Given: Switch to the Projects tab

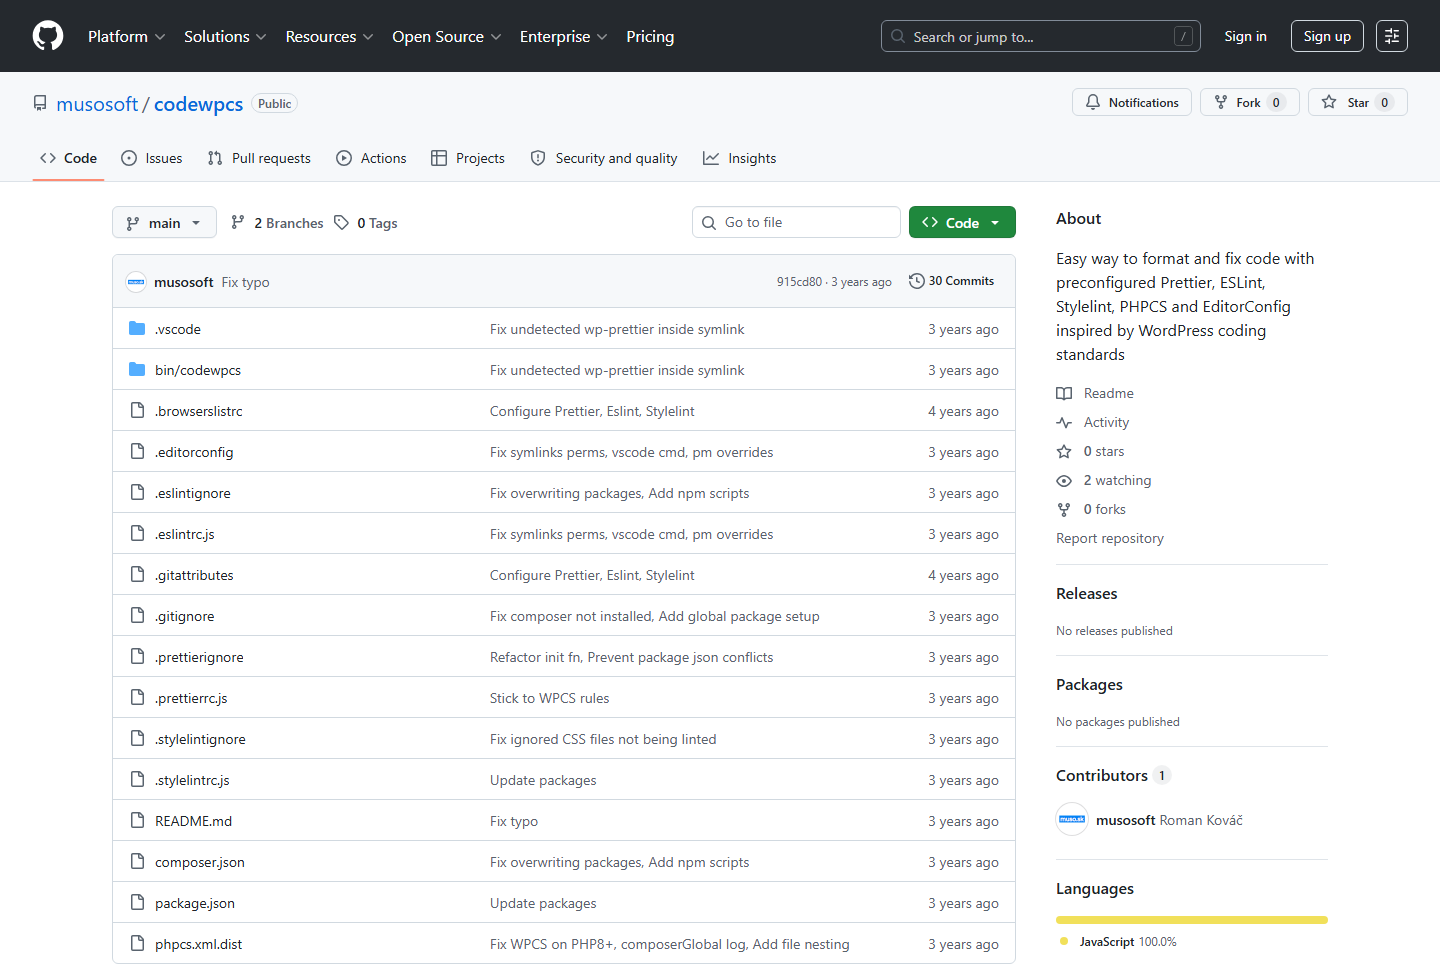Looking at the screenshot, I should pos(468,158).
